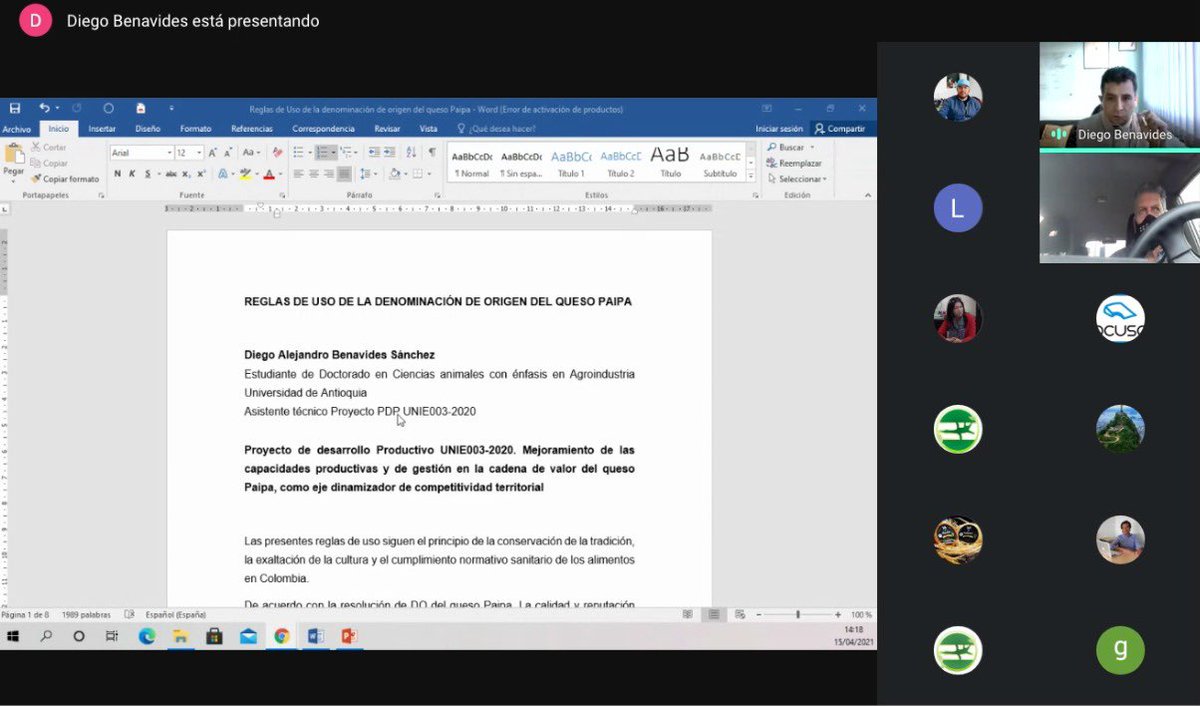Open text effects (outlined A) icon
Image resolution: width=1200 pixels, height=706 pixels.
tap(222, 174)
